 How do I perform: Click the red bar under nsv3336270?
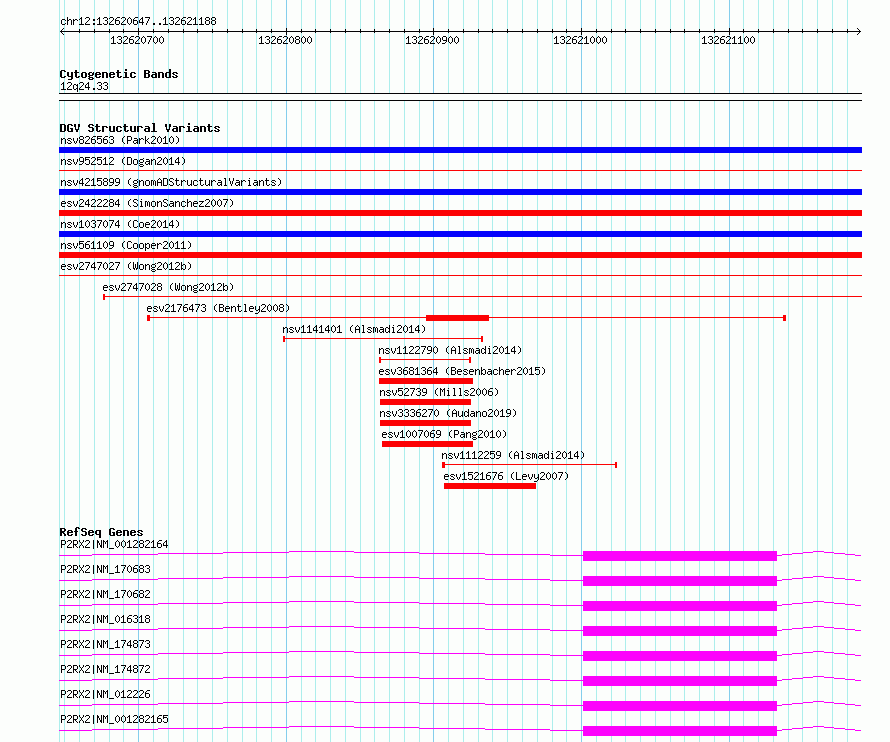click(x=425, y=423)
